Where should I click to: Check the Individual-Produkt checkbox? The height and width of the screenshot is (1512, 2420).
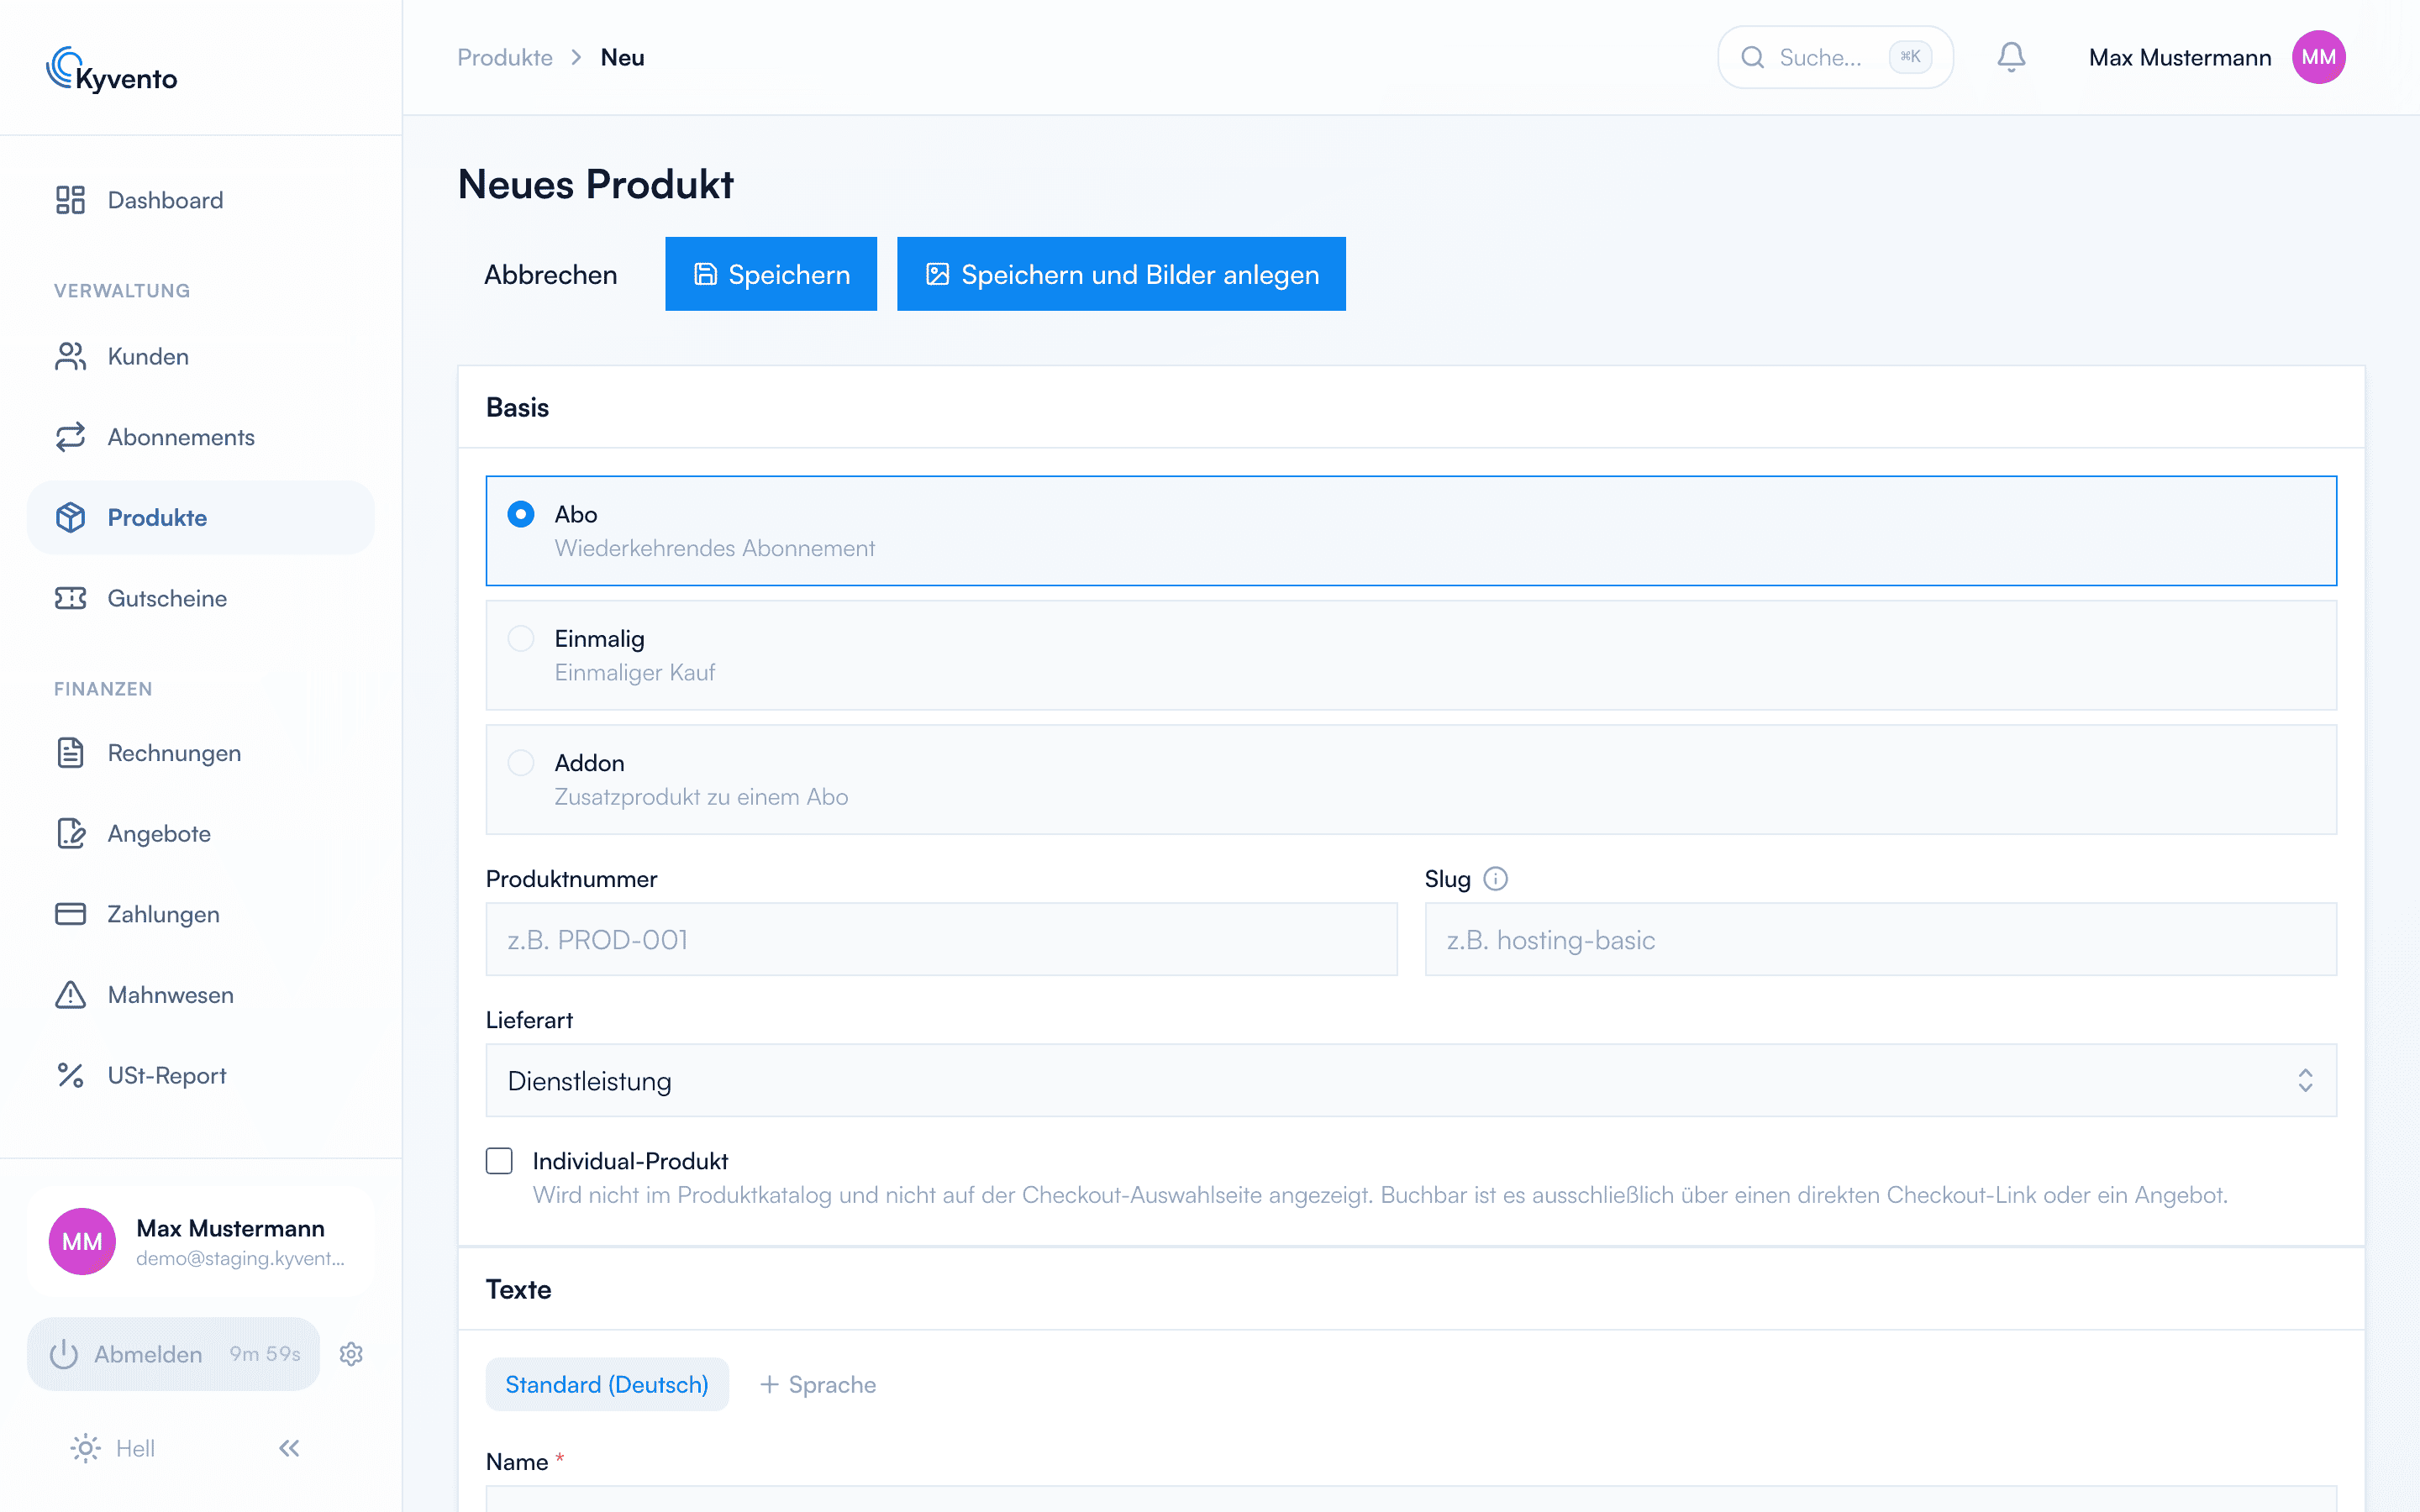click(499, 1160)
